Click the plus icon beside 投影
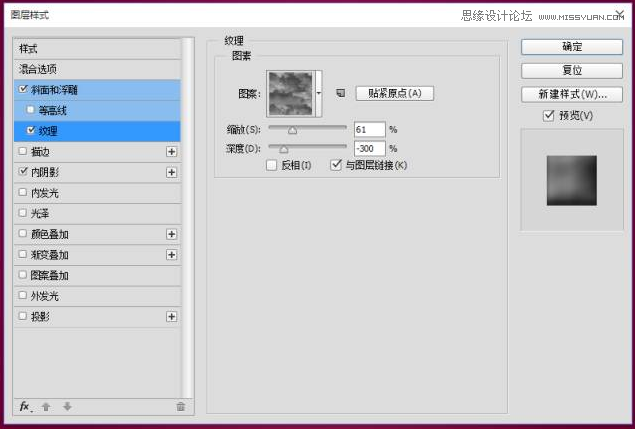The width and height of the screenshot is (635, 429). (171, 316)
